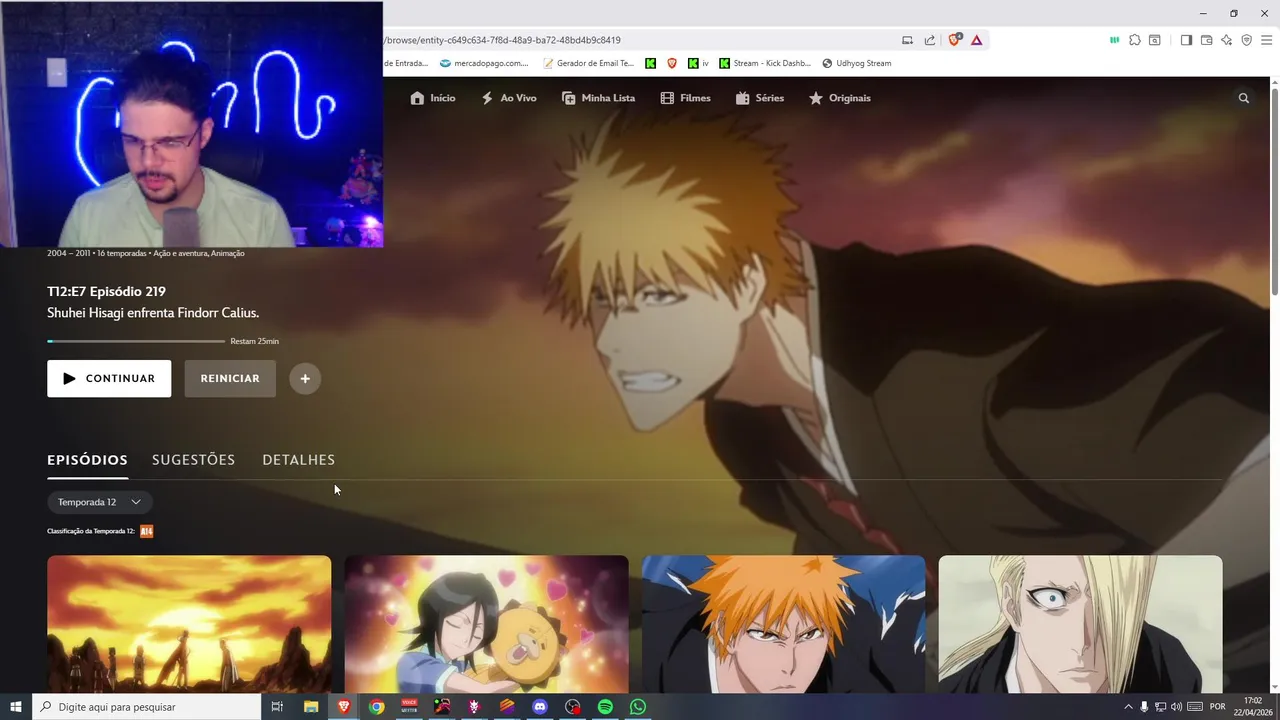Click the microphone icon in system tray
This screenshot has width=1280, height=720.
[x=1145, y=707]
